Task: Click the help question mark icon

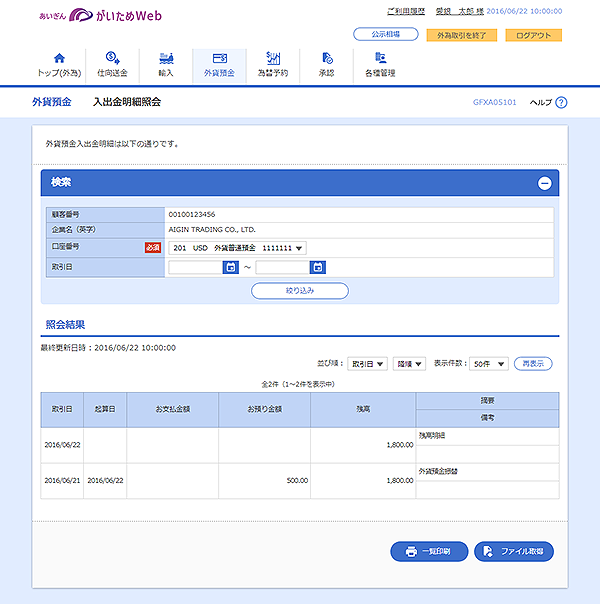Action: (561, 102)
